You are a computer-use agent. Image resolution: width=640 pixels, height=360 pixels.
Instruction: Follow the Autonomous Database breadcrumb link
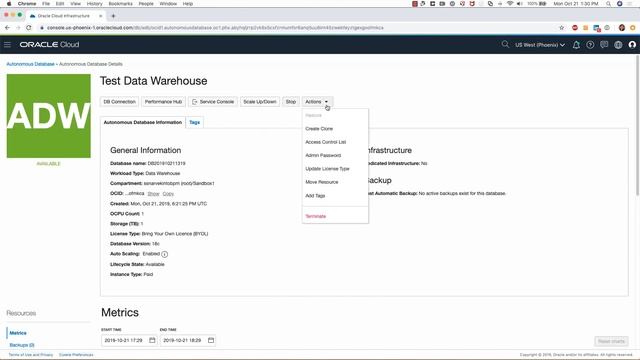[x=30, y=64]
